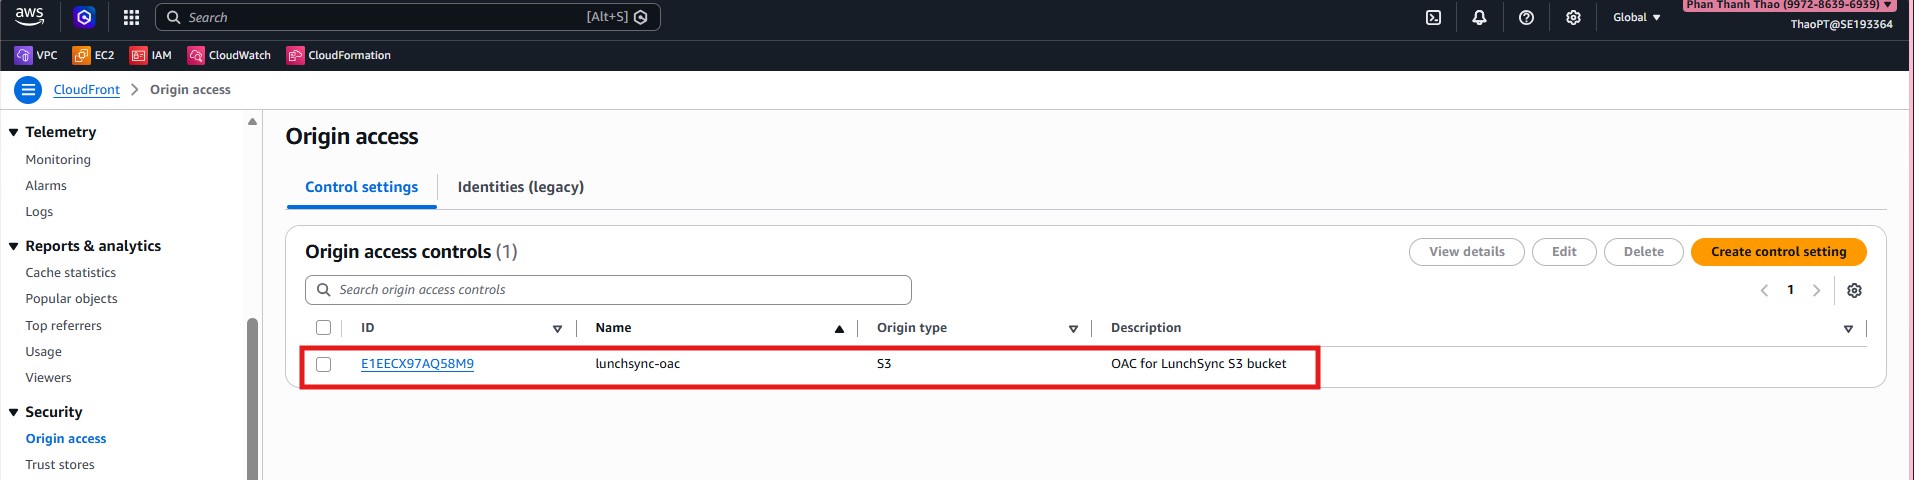This screenshot has width=1914, height=480.
Task: Sort table by Description column
Action: 1848,328
